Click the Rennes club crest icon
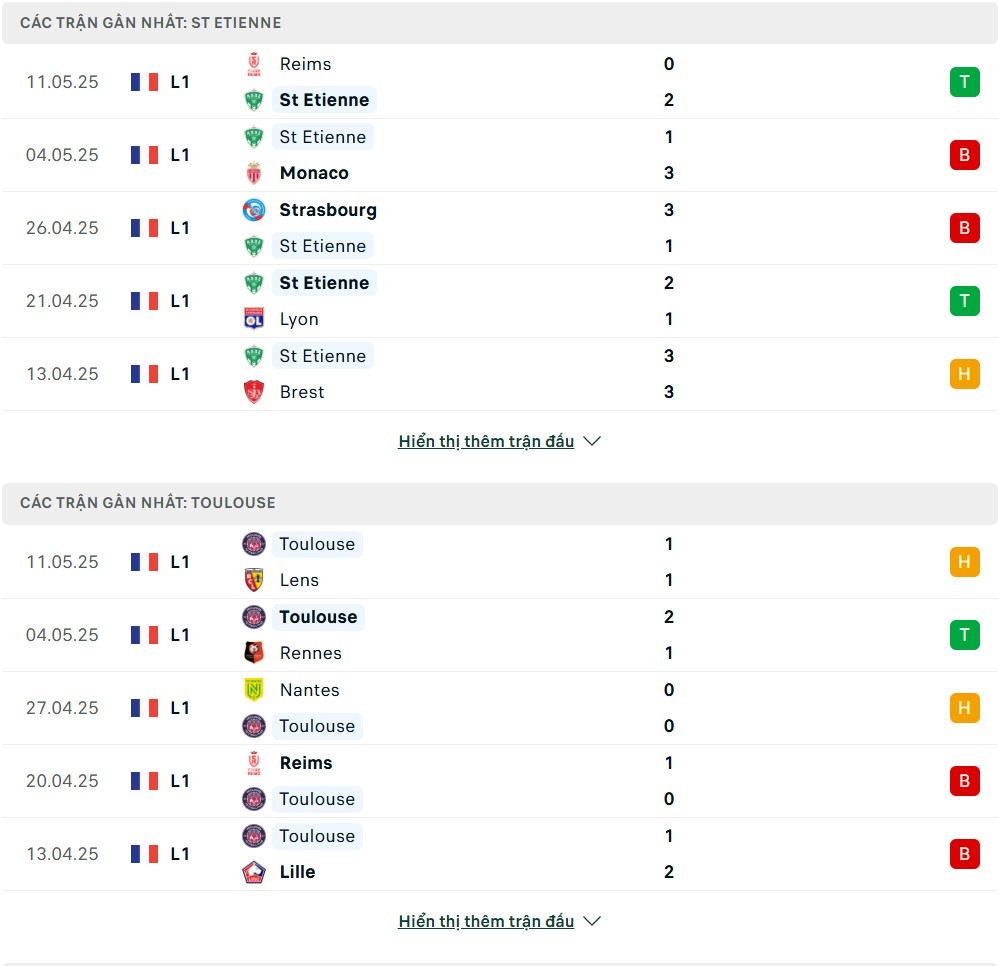1000x966 pixels. pyautogui.click(x=254, y=652)
